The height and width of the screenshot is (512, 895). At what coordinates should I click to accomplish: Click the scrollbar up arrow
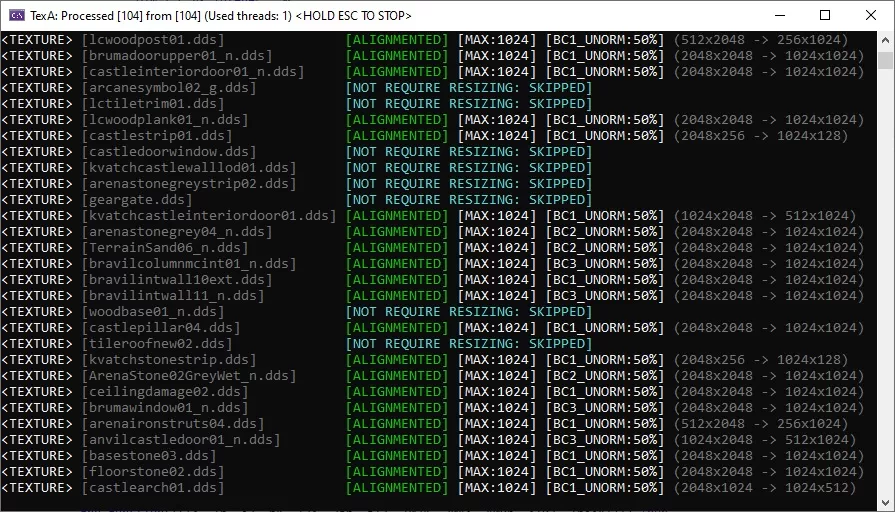(x=885, y=40)
